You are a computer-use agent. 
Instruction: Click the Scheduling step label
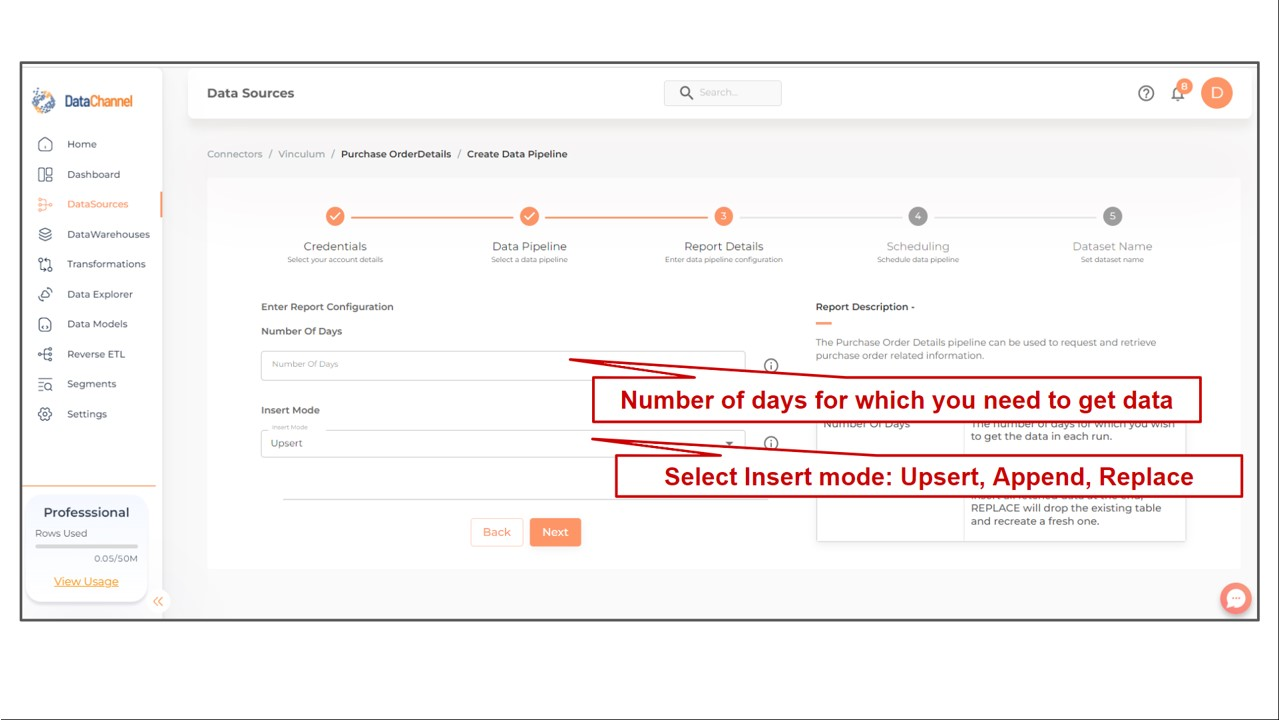coord(917,246)
